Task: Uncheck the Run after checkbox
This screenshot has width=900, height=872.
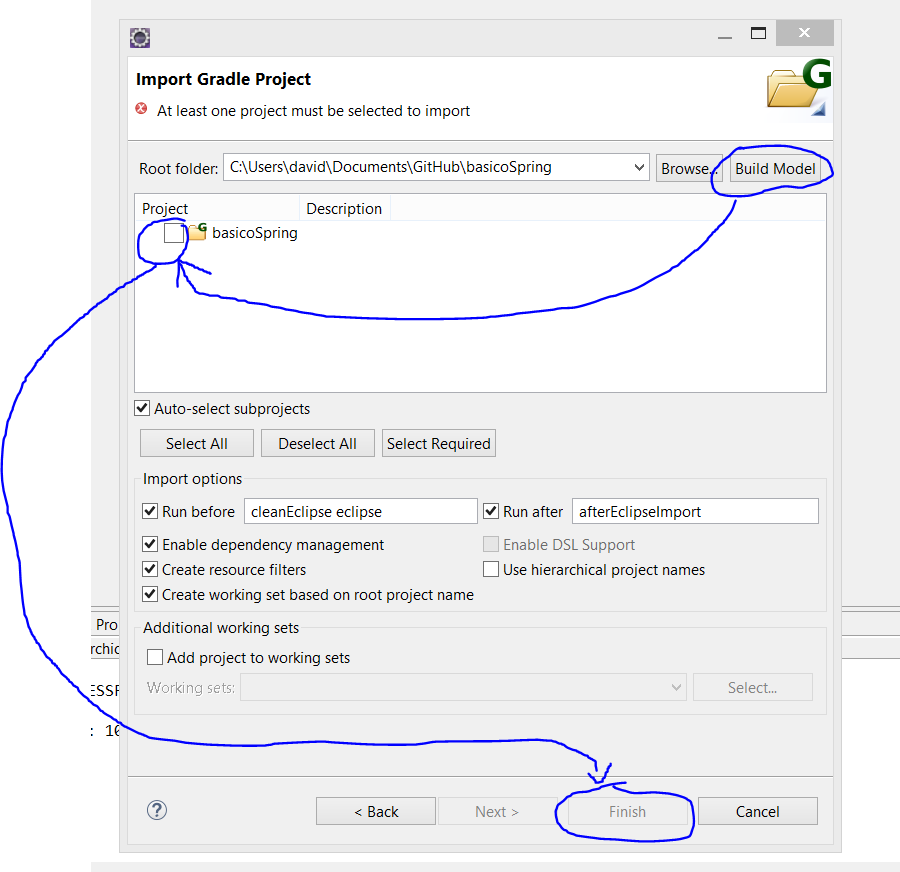Action: (x=491, y=511)
